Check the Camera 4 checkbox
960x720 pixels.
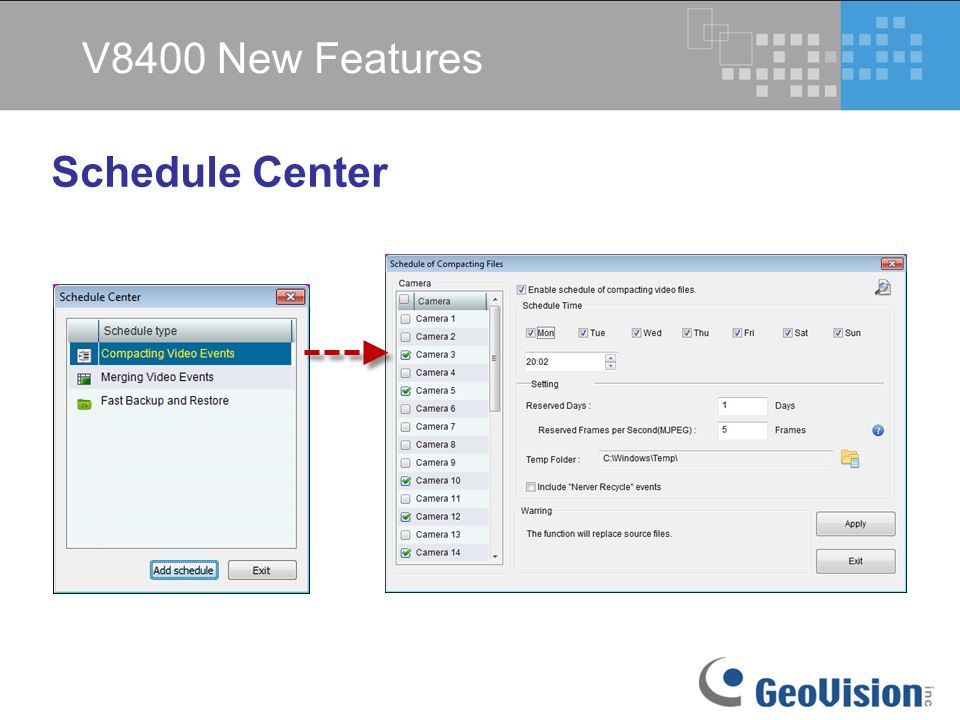click(405, 373)
